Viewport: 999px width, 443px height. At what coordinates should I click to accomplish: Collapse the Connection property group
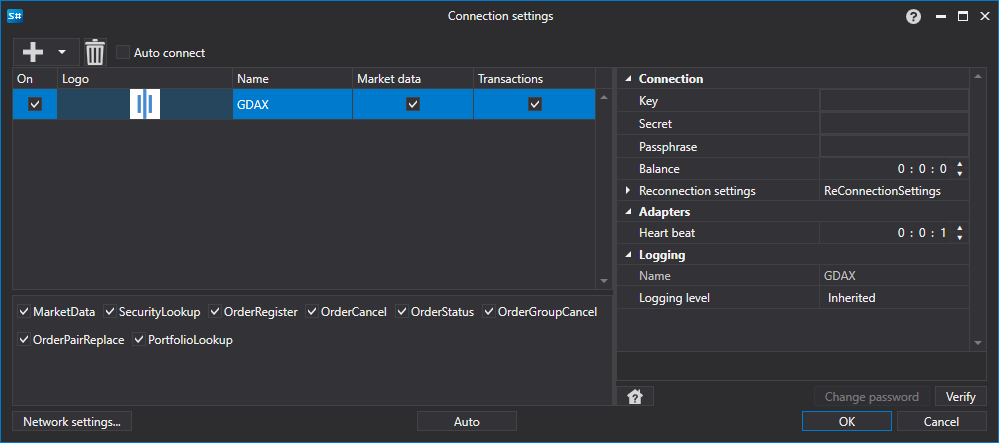click(x=629, y=79)
